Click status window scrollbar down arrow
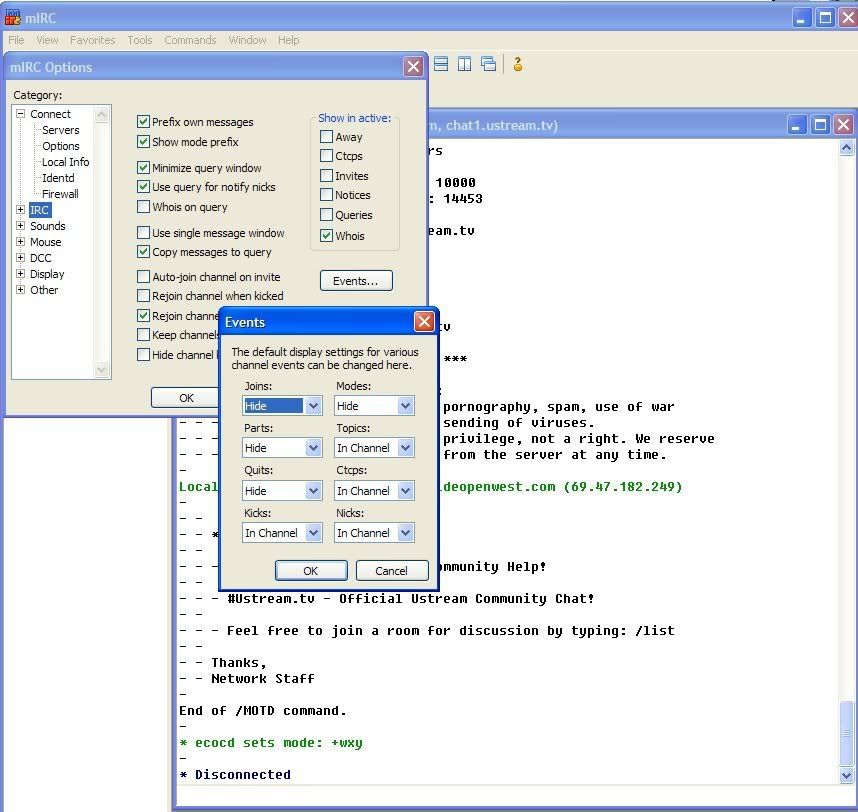Viewport: 858px width, 812px height. click(x=846, y=775)
